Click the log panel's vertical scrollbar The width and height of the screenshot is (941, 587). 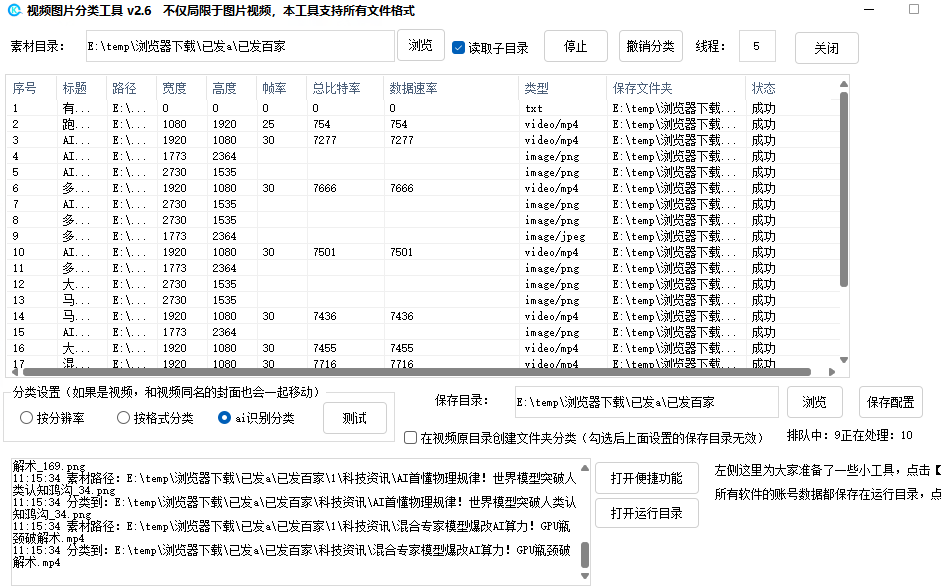tap(585, 555)
